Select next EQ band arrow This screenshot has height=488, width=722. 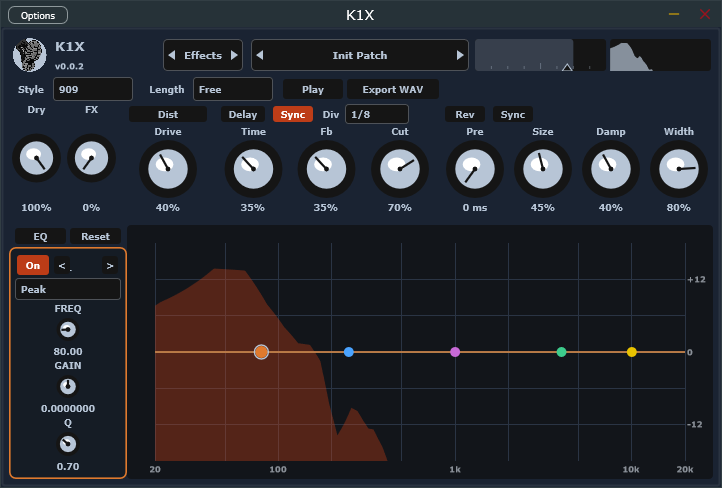tap(110, 266)
